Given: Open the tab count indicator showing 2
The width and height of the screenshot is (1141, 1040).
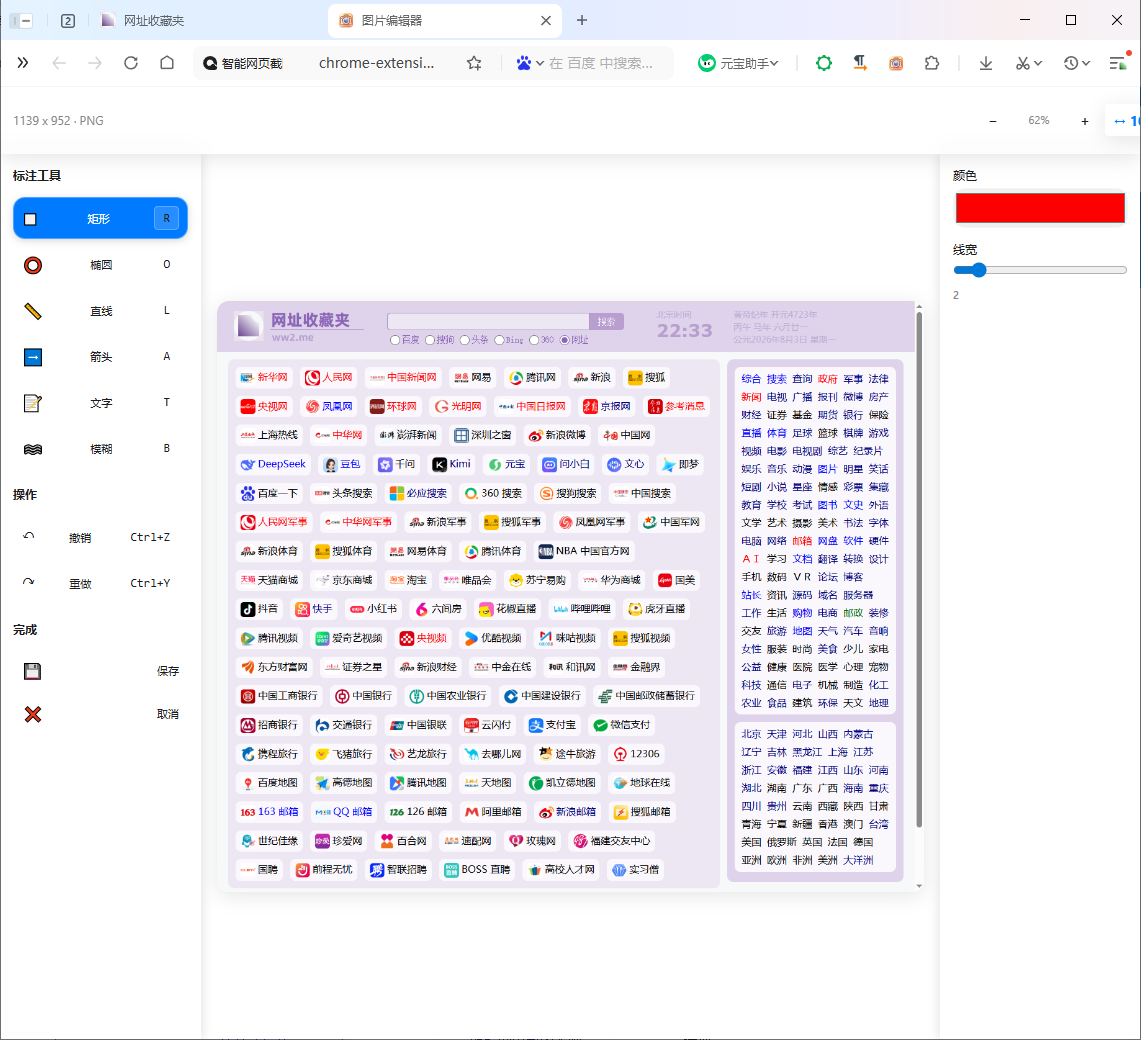Looking at the screenshot, I should coord(68,21).
